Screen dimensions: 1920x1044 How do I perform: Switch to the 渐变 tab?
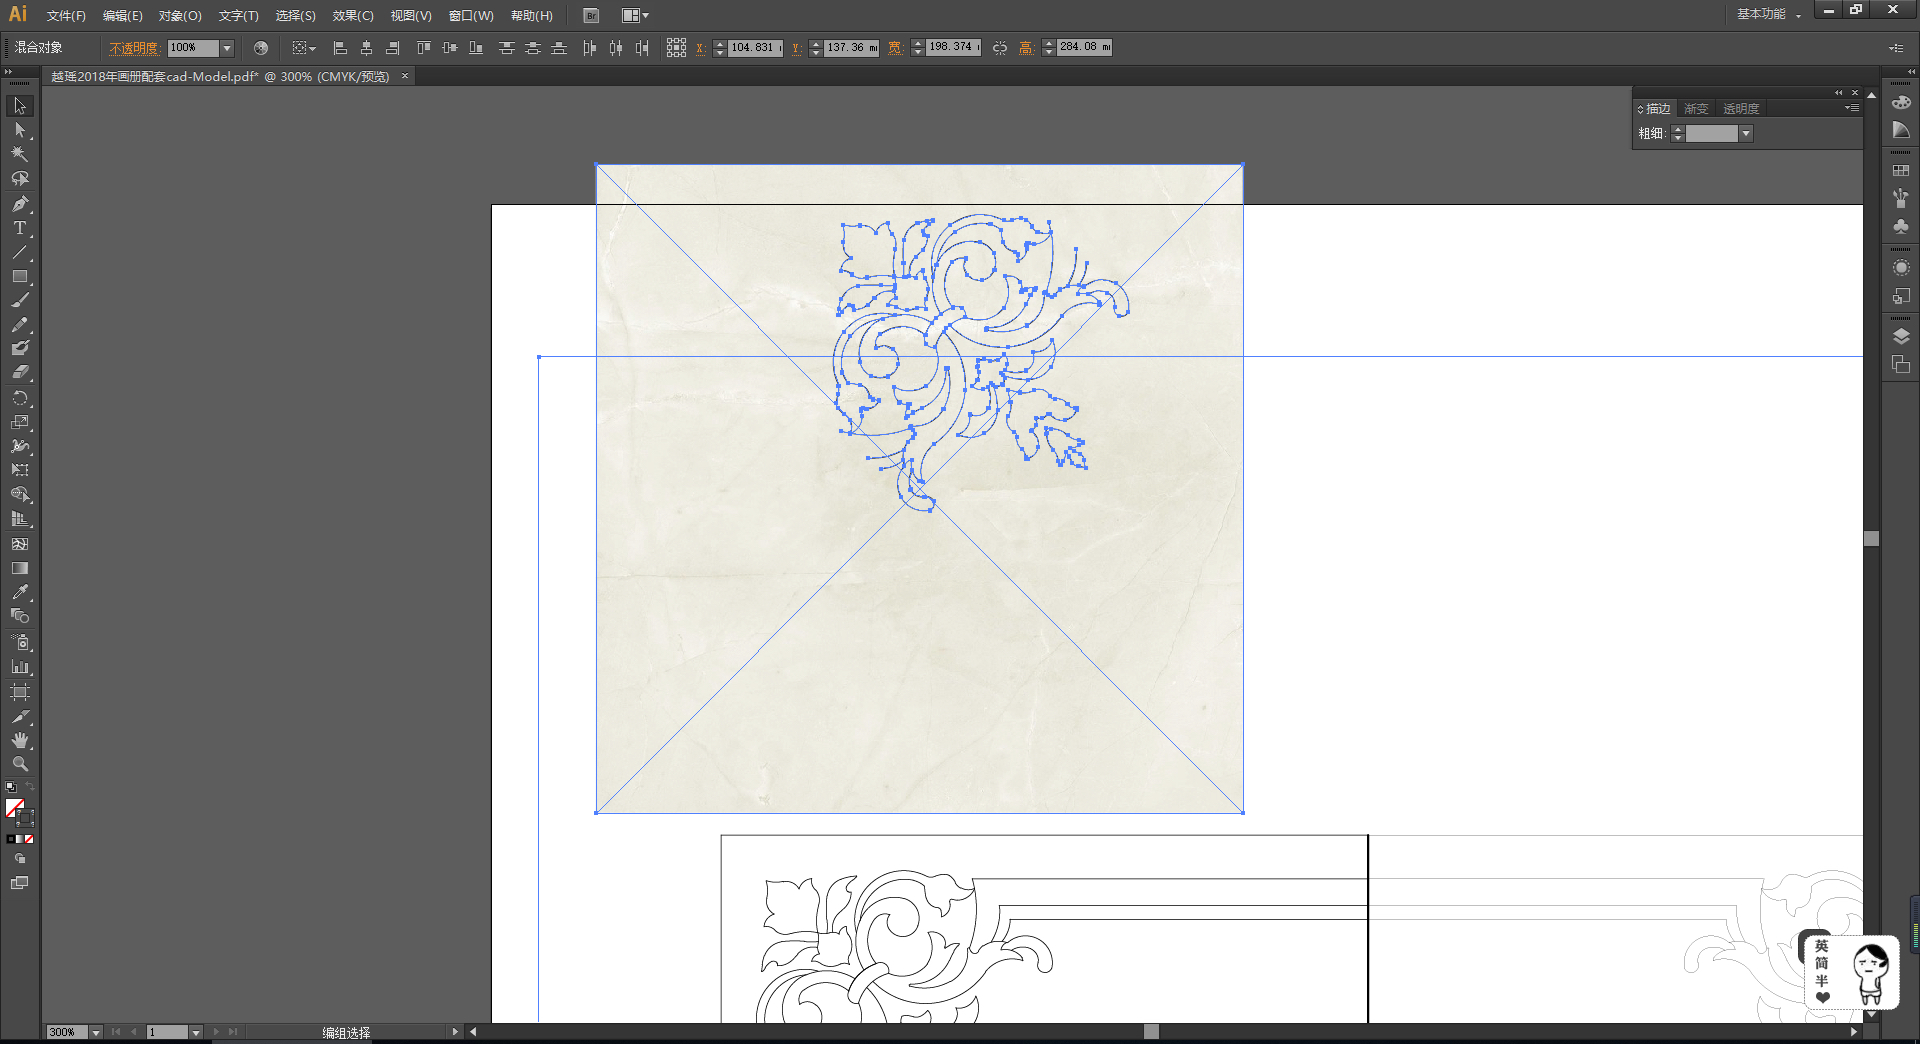[1696, 109]
